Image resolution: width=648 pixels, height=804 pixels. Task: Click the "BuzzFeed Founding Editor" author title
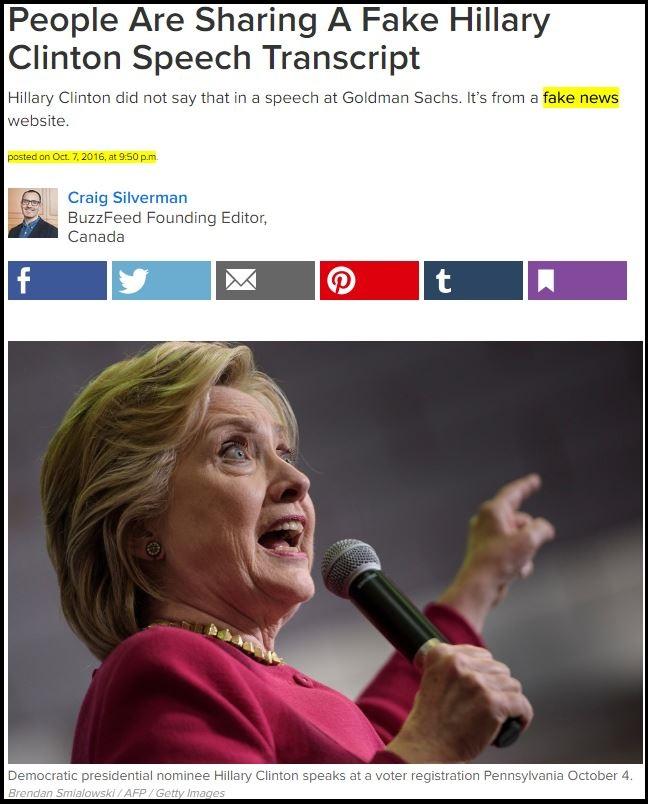[167, 218]
